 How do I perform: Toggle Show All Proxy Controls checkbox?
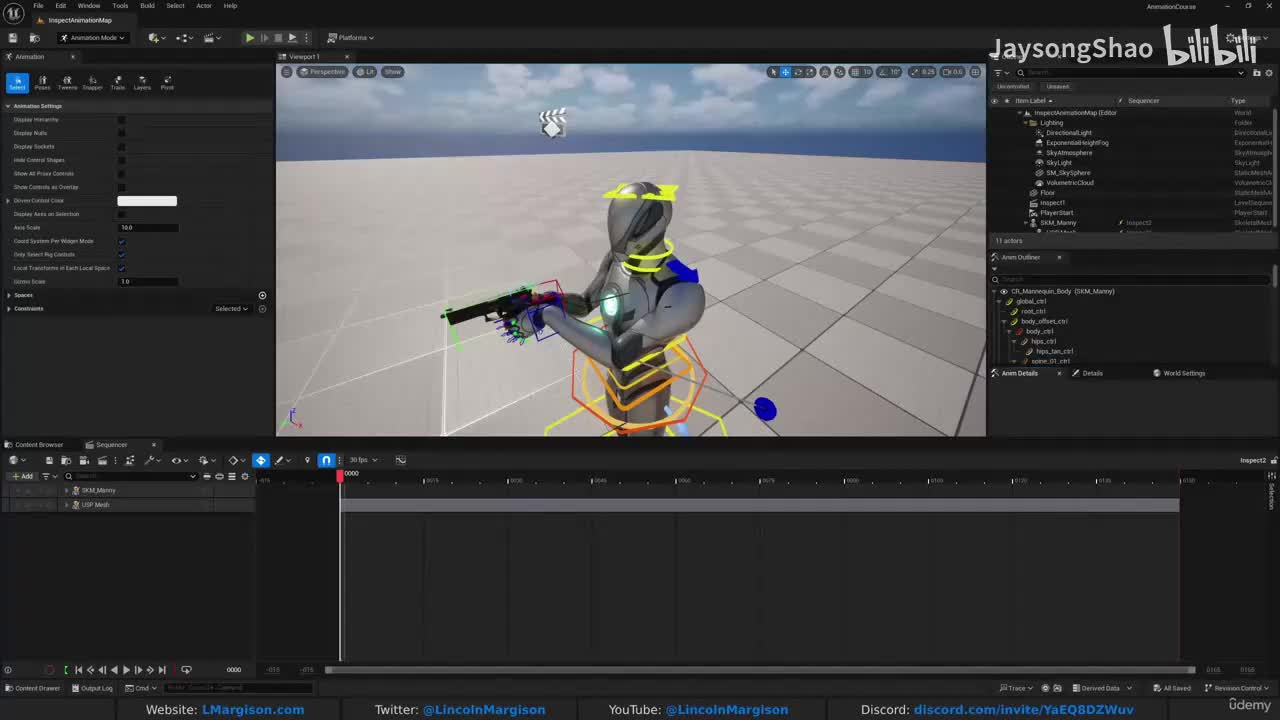[122, 174]
